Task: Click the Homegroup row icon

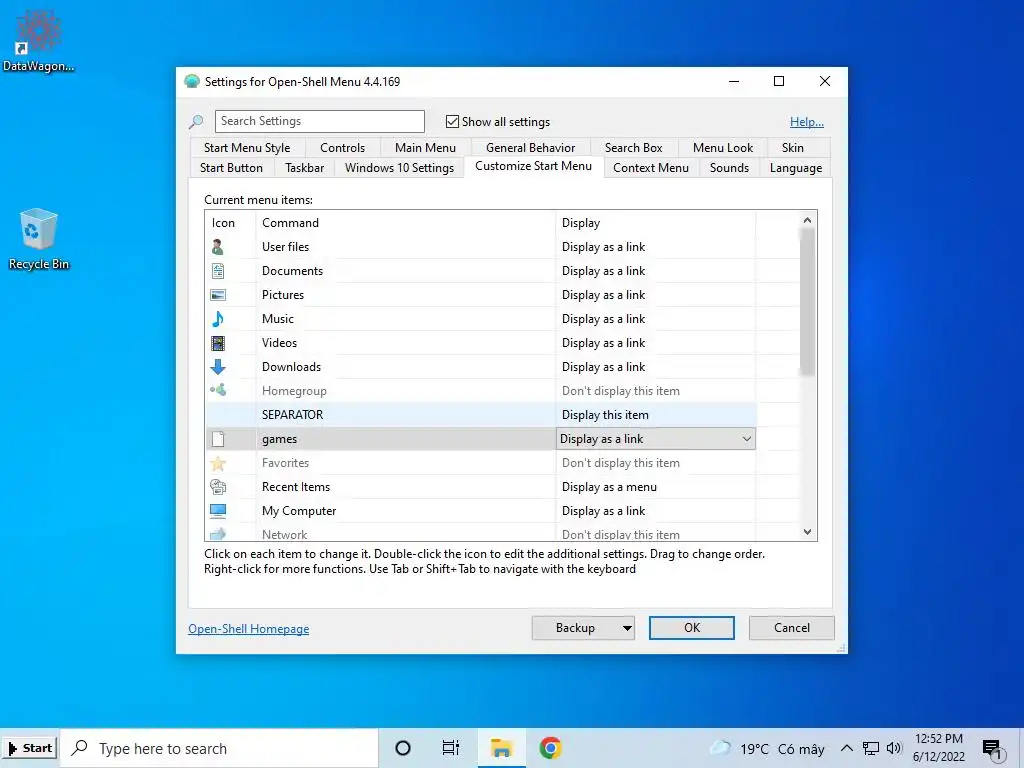Action: click(x=217, y=391)
